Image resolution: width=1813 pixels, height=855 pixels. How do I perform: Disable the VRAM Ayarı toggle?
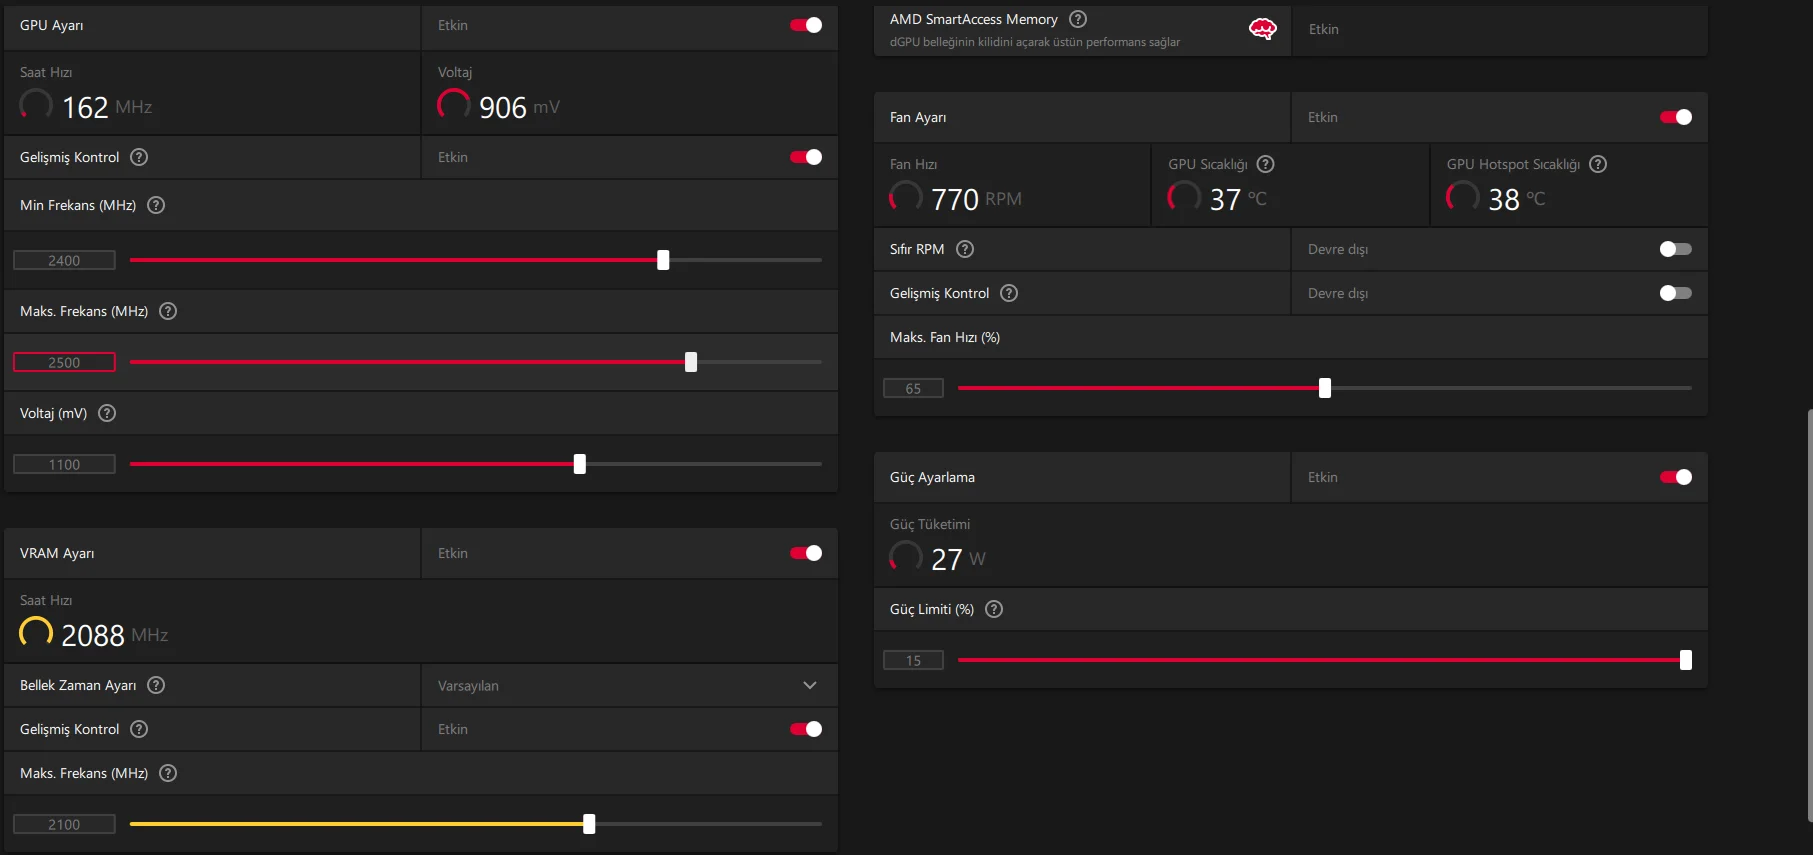(x=806, y=553)
